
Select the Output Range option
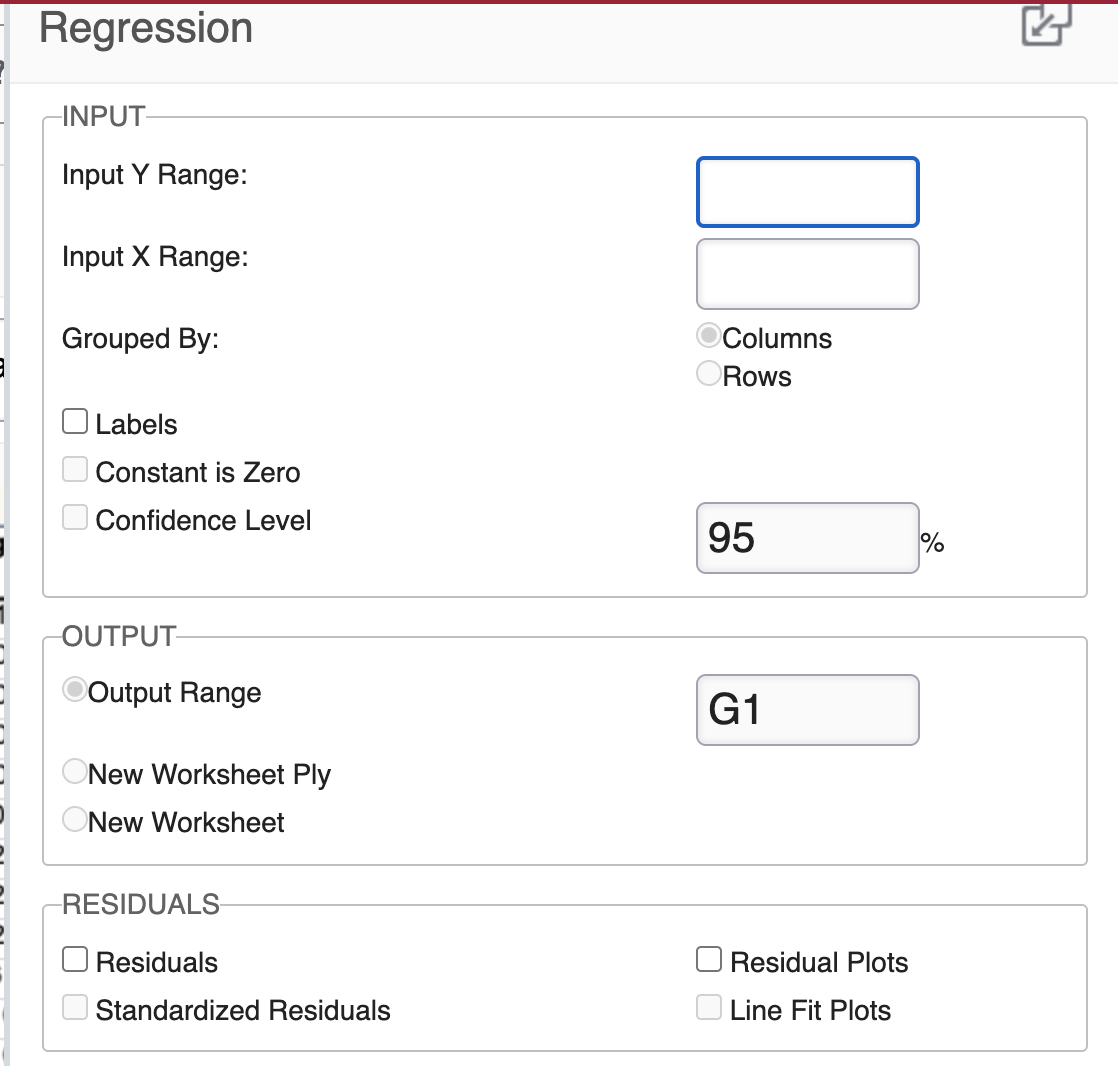click(x=73, y=689)
